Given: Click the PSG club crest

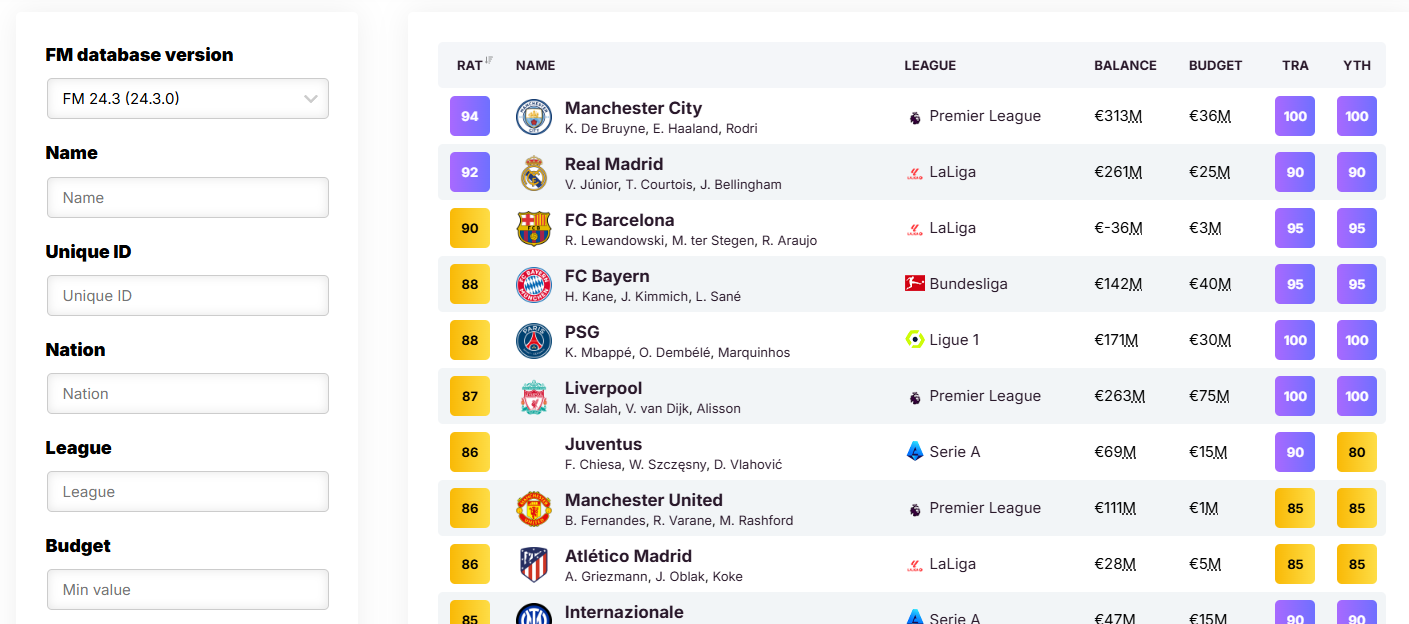Looking at the screenshot, I should coord(534,341).
